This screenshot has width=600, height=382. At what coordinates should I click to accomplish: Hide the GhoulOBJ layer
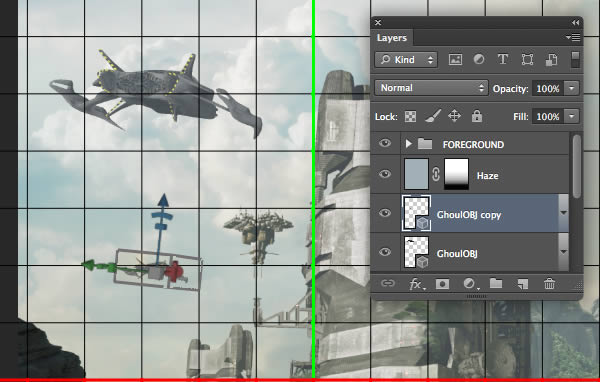(385, 252)
